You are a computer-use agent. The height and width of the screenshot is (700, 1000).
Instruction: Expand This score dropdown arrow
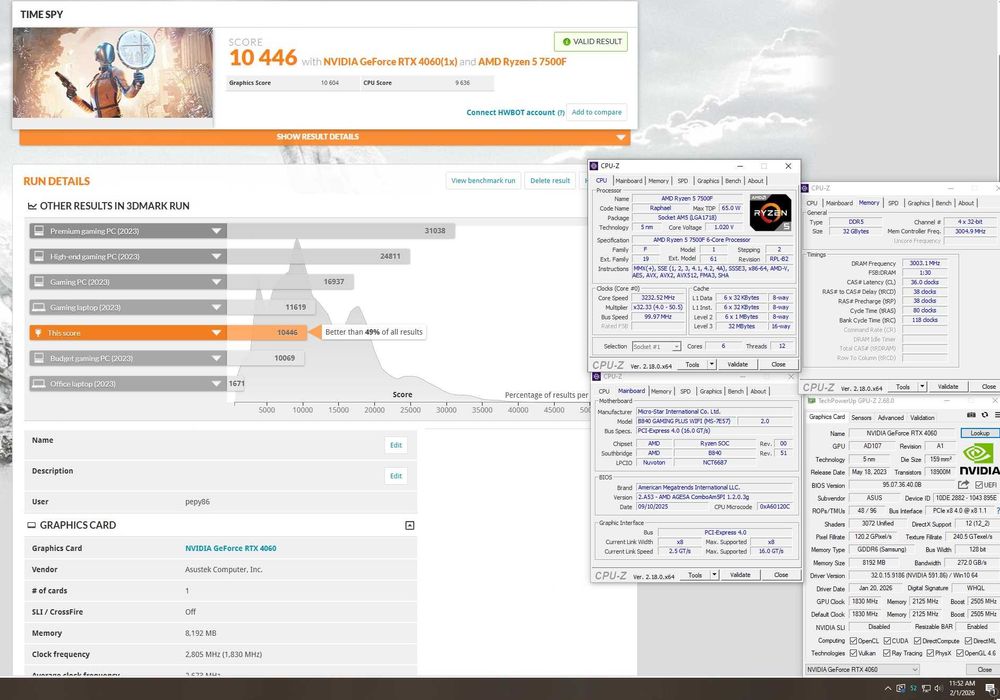coord(216,333)
